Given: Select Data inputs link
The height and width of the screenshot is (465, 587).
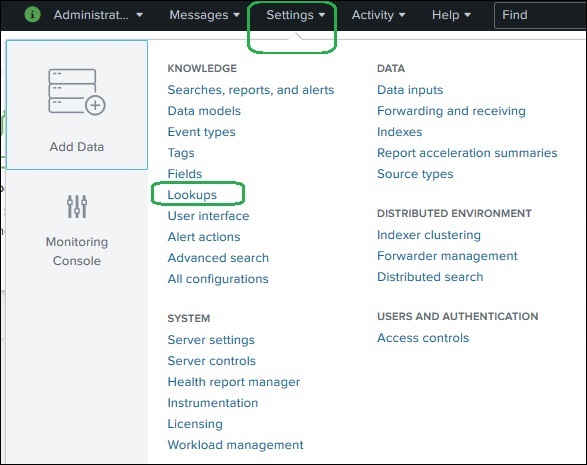Looking at the screenshot, I should tap(410, 90).
